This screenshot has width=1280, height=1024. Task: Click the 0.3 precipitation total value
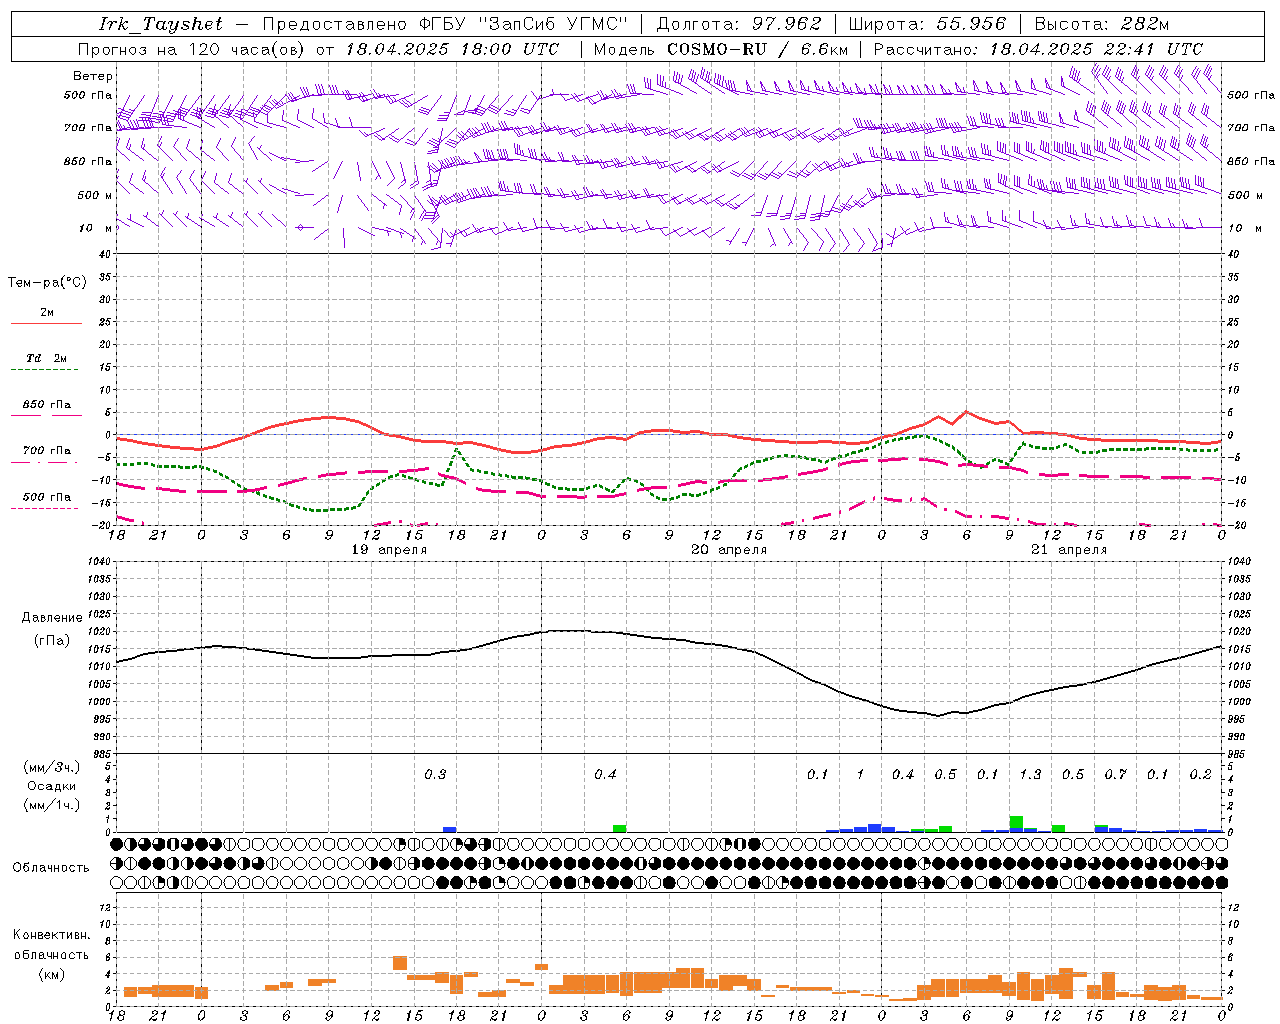(435, 775)
